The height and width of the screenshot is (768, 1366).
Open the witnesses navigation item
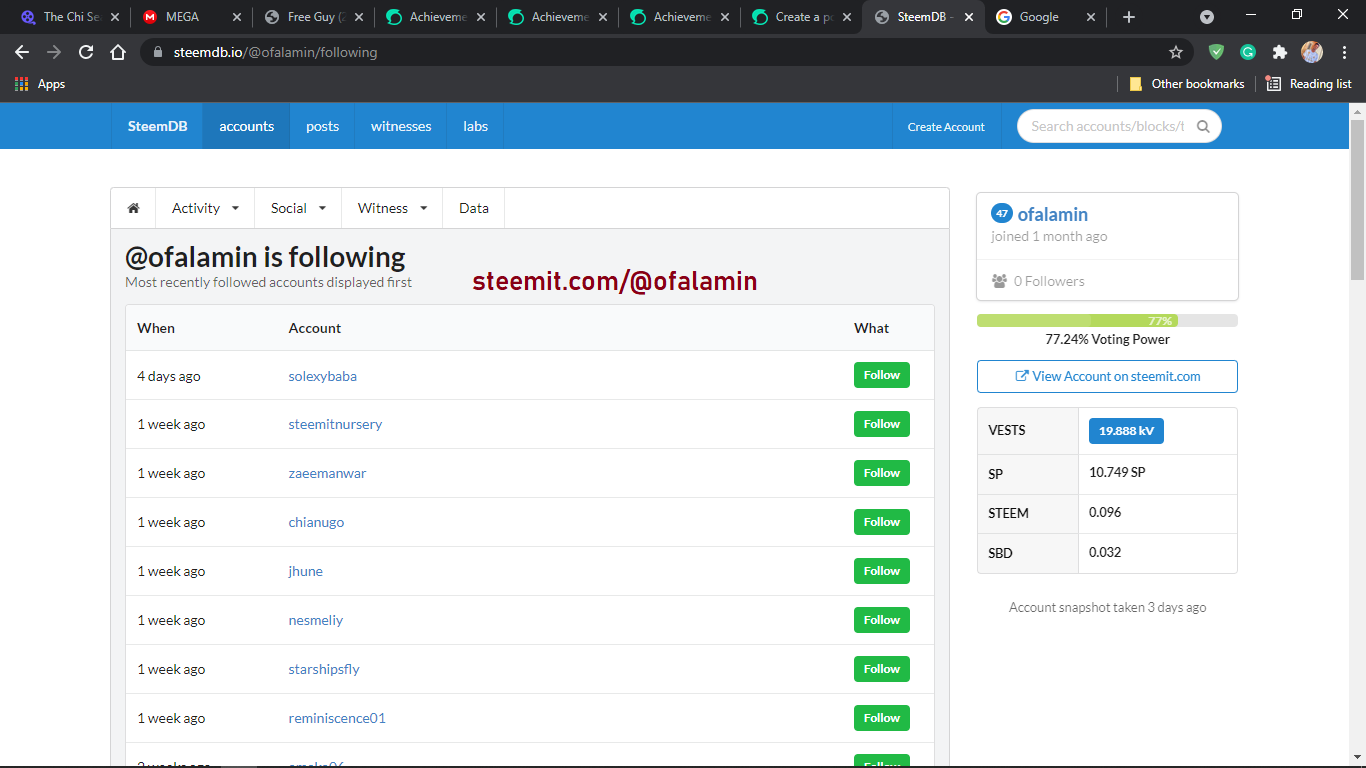click(401, 126)
